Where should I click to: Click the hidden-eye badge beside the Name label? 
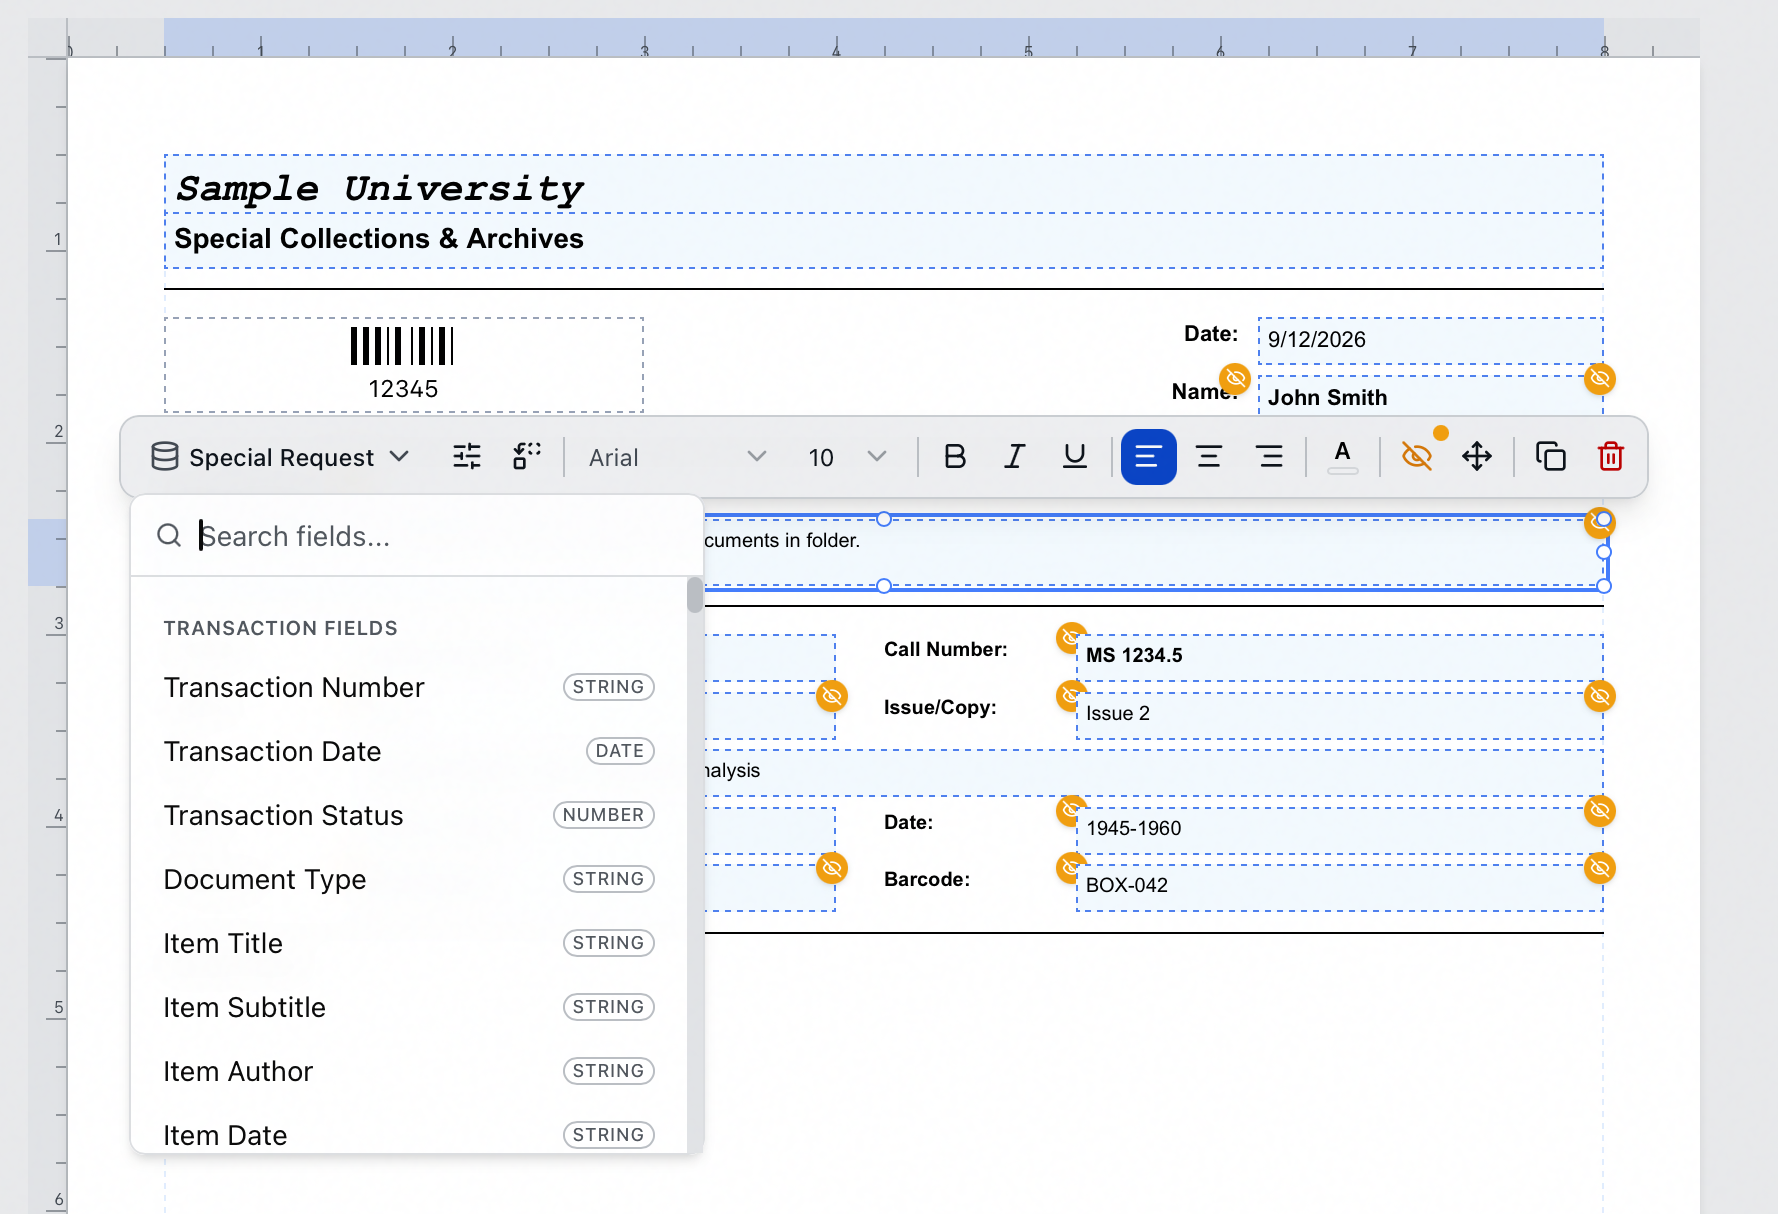(1235, 378)
